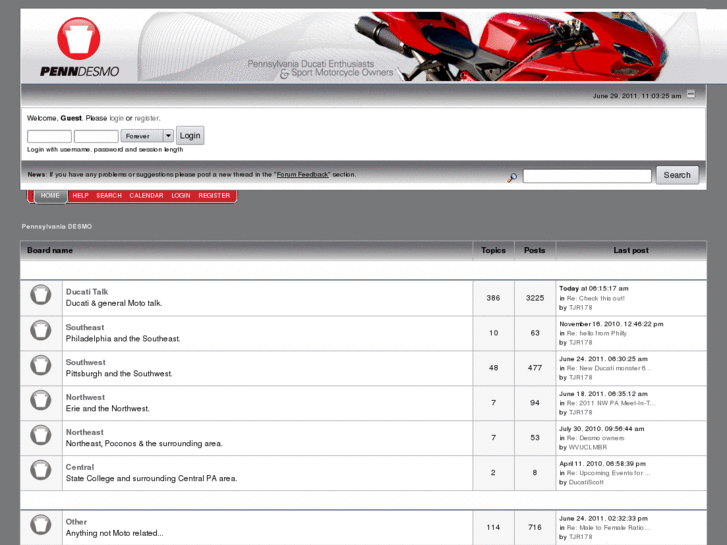727x545 pixels.
Task: Open the DucatiScott user profile link
Action: (586, 482)
